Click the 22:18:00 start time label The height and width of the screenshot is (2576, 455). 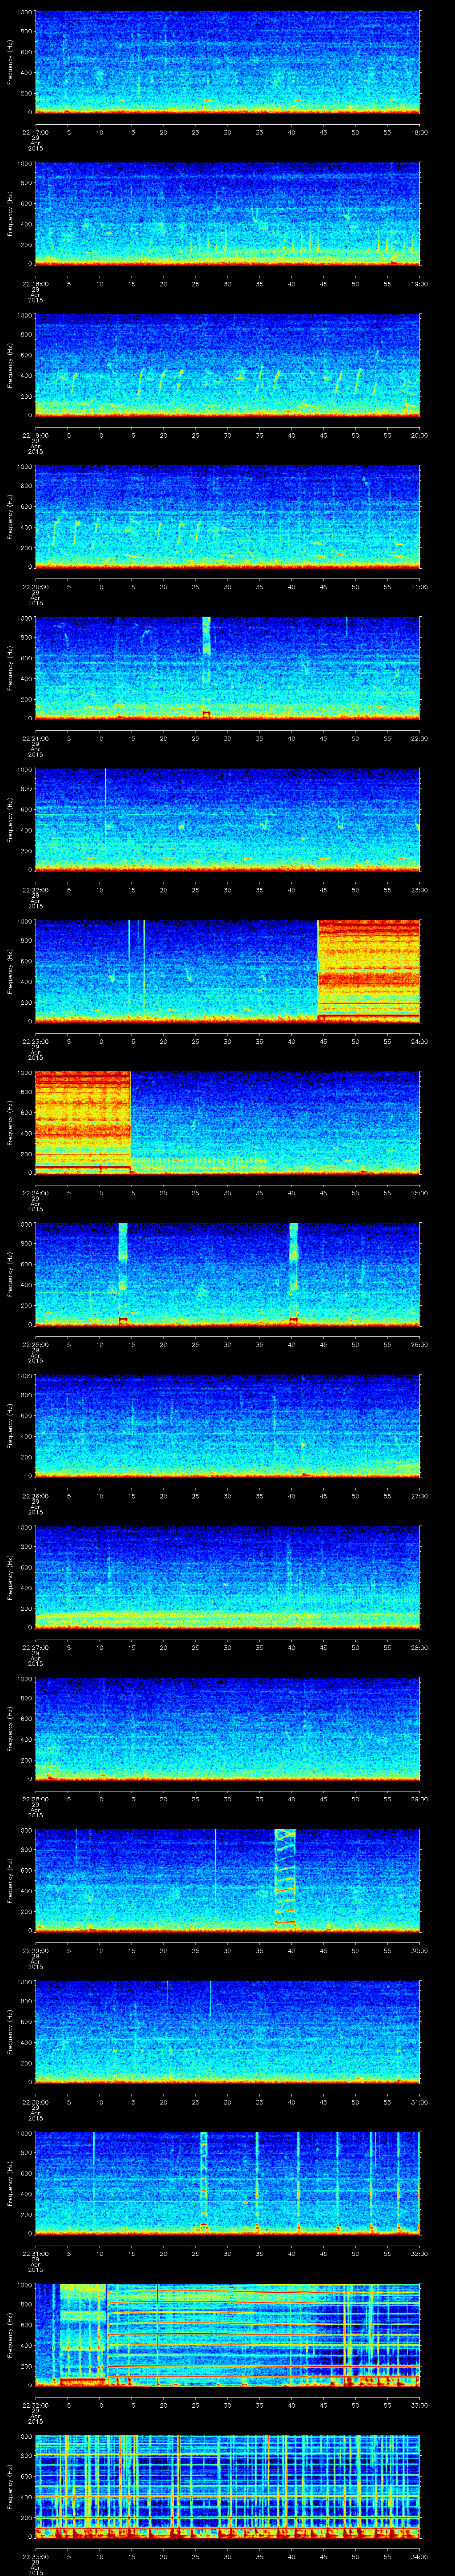(35, 284)
